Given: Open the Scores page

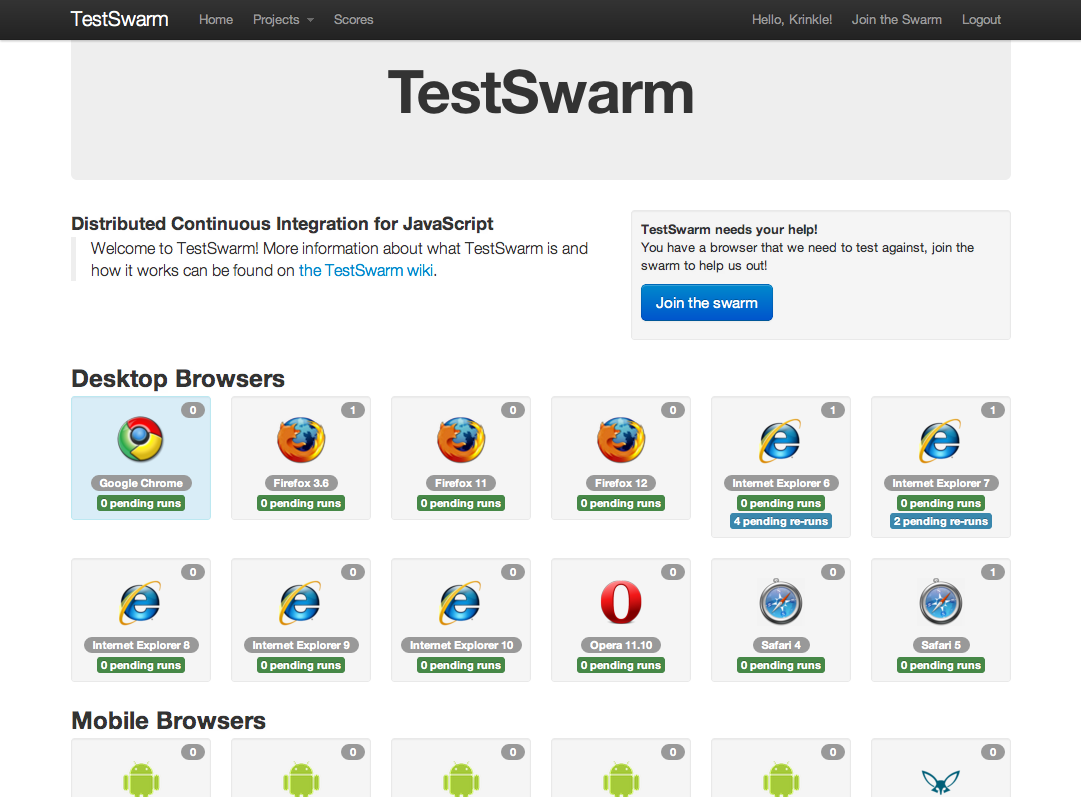Looking at the screenshot, I should click(354, 19).
